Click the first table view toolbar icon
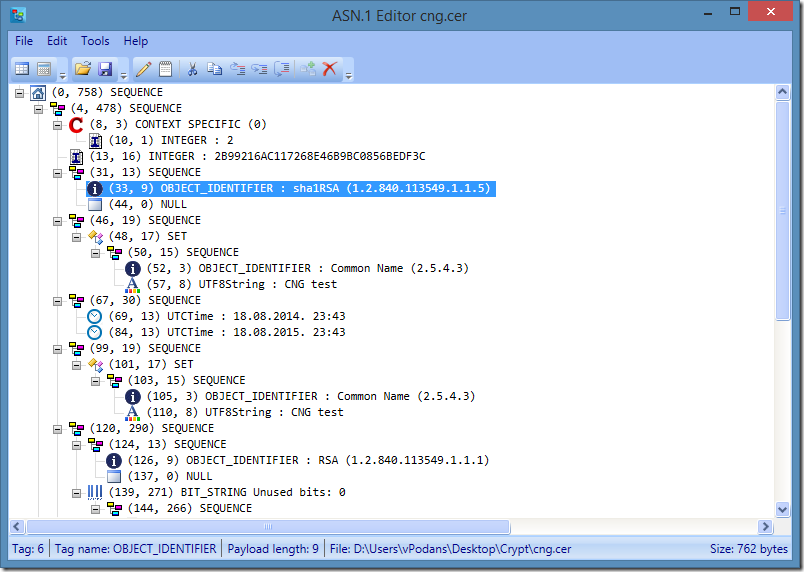The height and width of the screenshot is (572, 804). point(22,69)
